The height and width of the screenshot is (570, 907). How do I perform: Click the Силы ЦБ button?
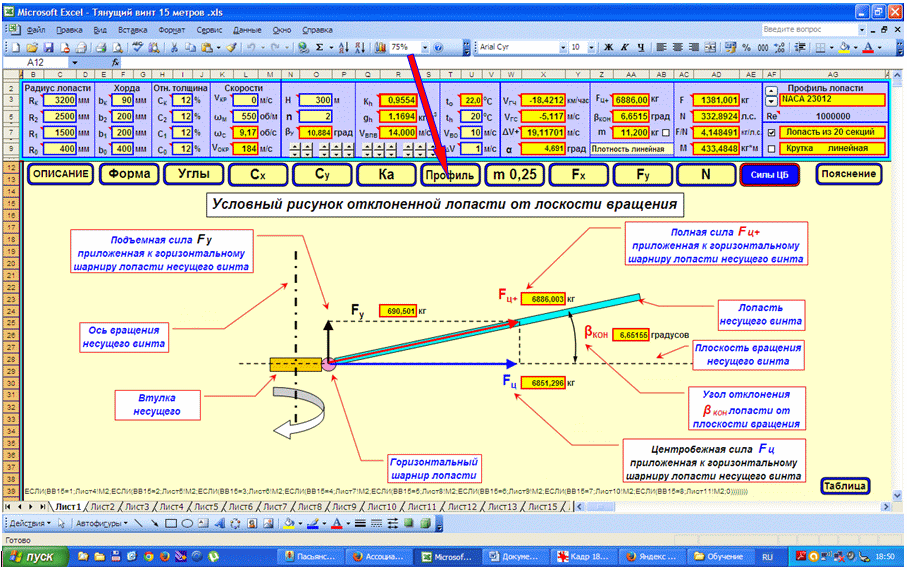(x=769, y=175)
